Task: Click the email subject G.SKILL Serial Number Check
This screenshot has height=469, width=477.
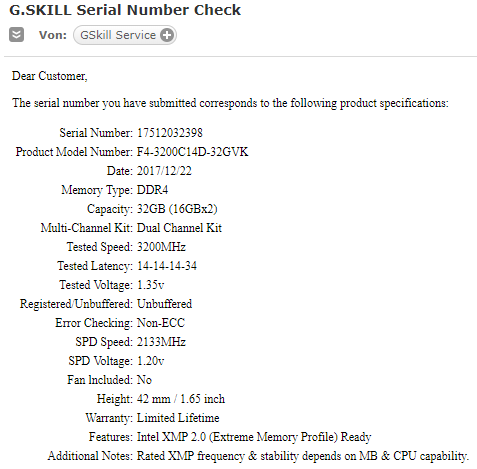Action: (125, 10)
